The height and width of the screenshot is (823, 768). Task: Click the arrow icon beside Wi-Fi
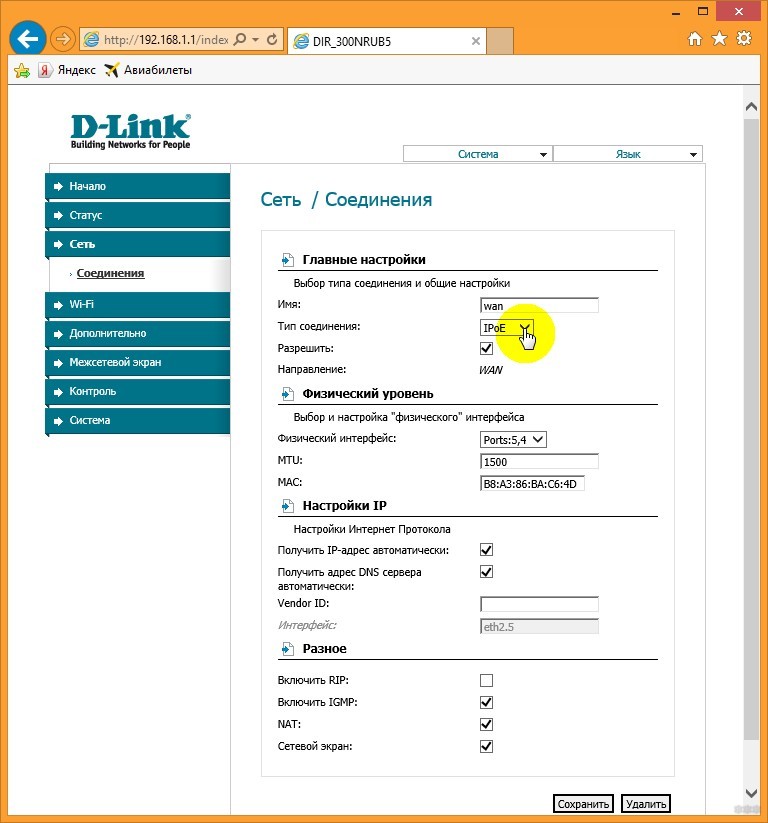click(58, 305)
